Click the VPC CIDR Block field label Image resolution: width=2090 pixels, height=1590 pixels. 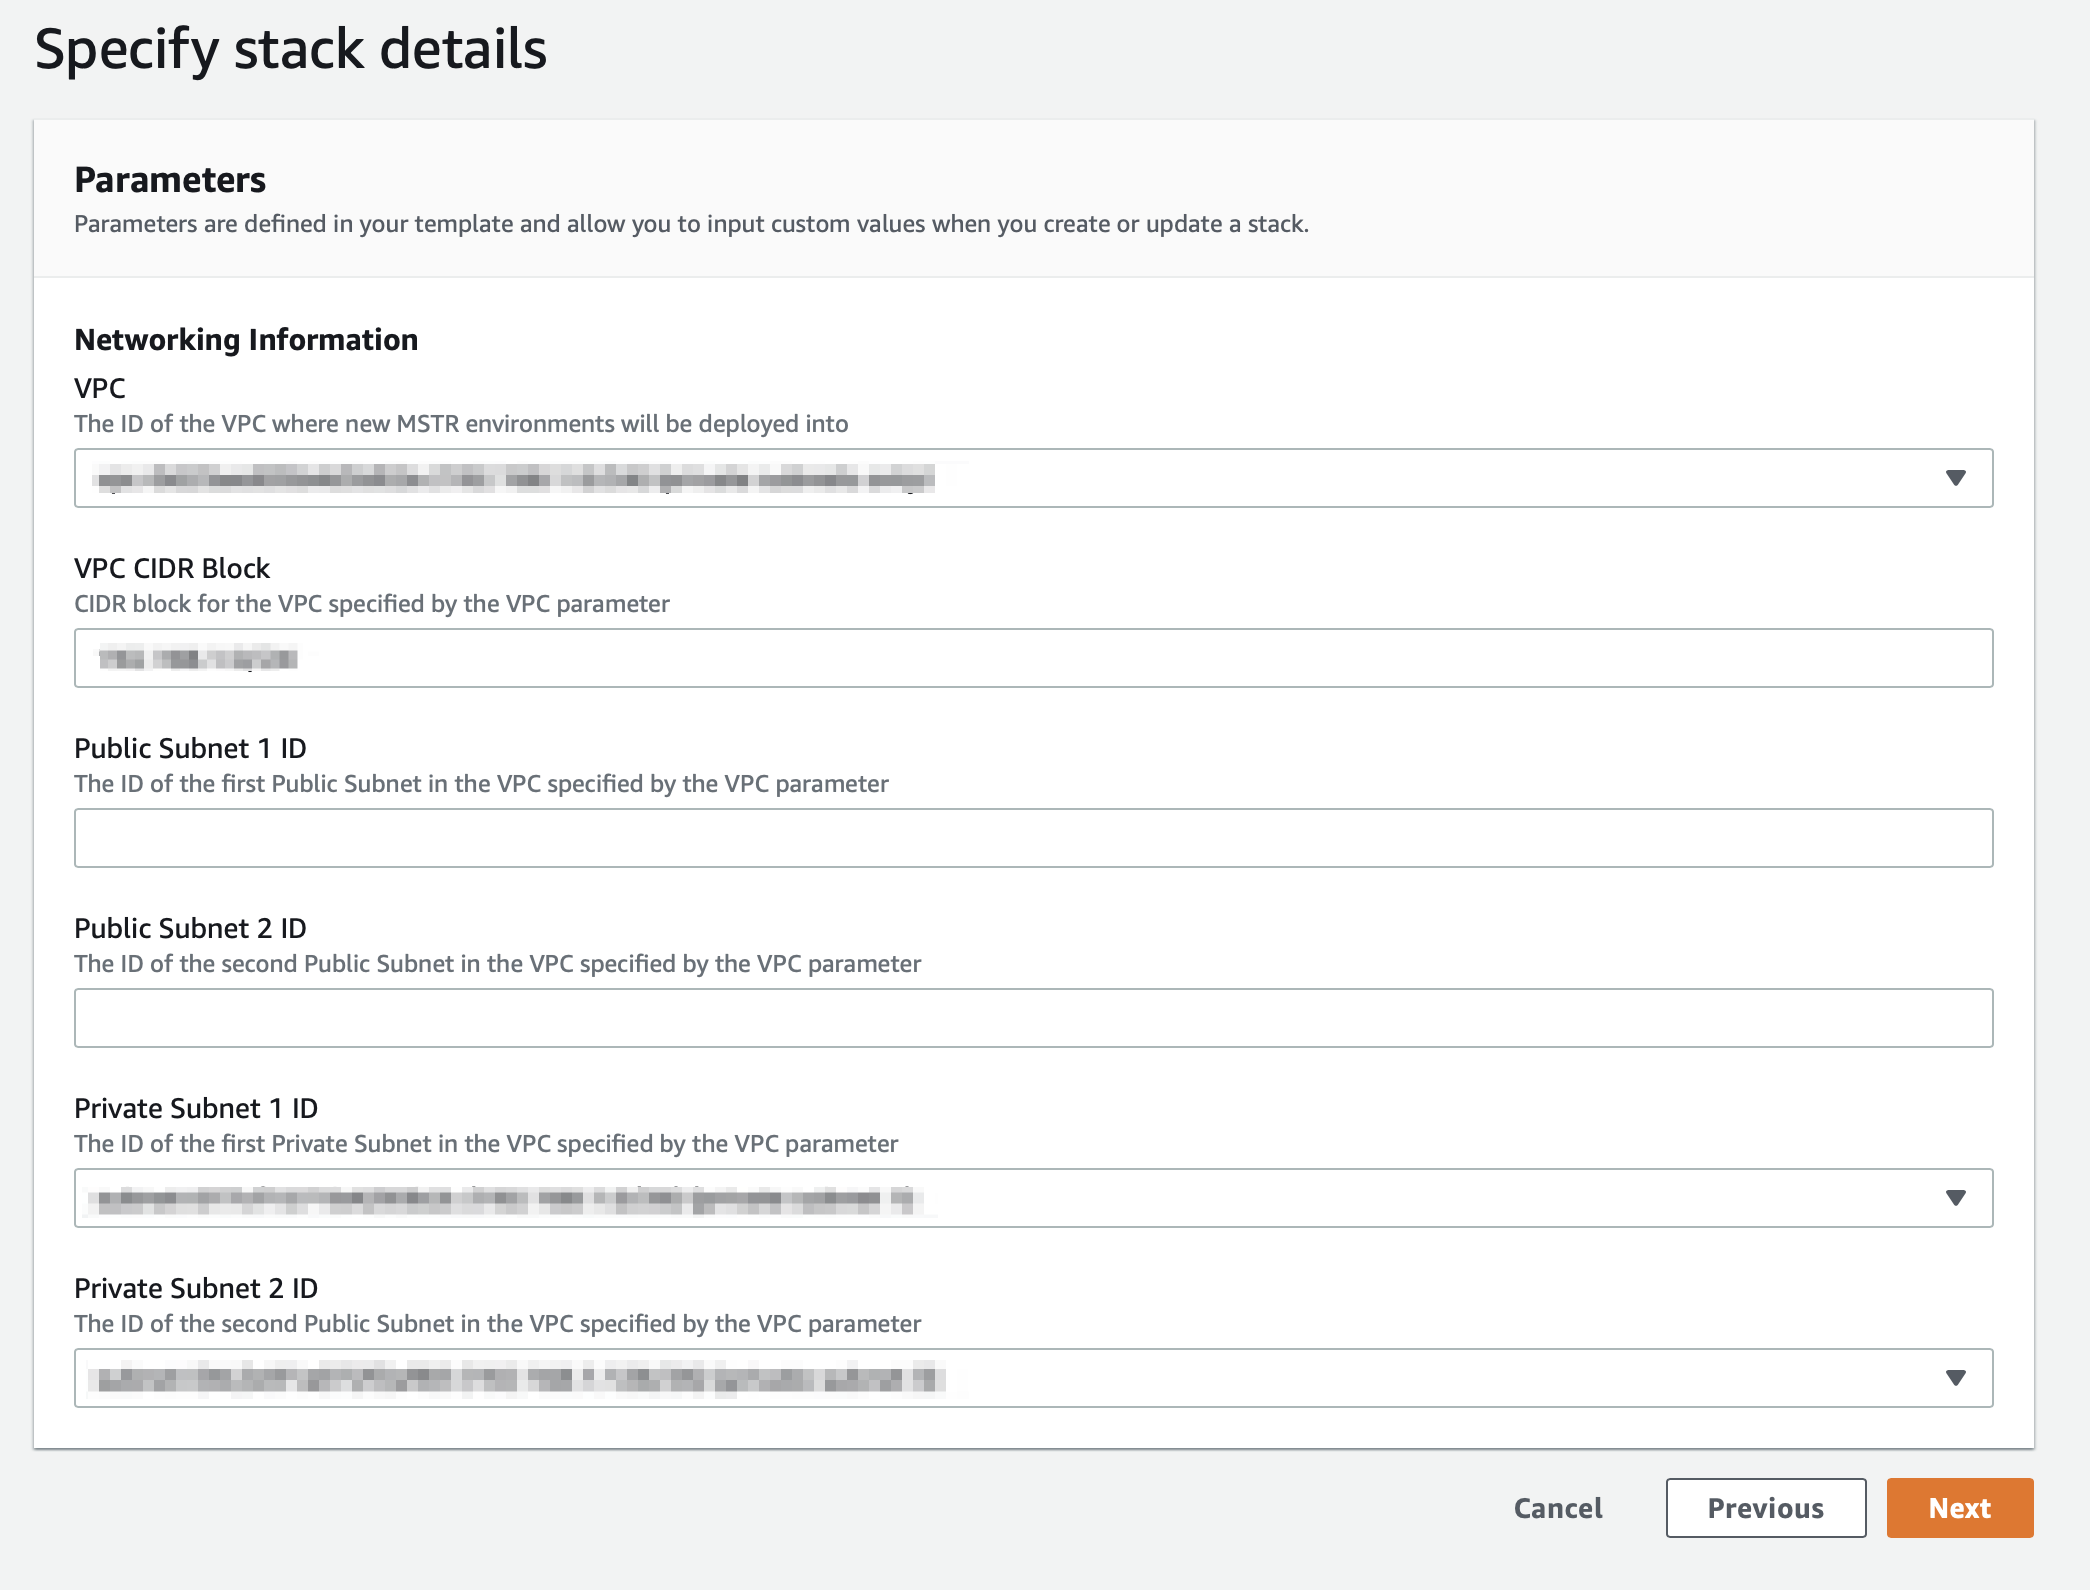(x=172, y=568)
